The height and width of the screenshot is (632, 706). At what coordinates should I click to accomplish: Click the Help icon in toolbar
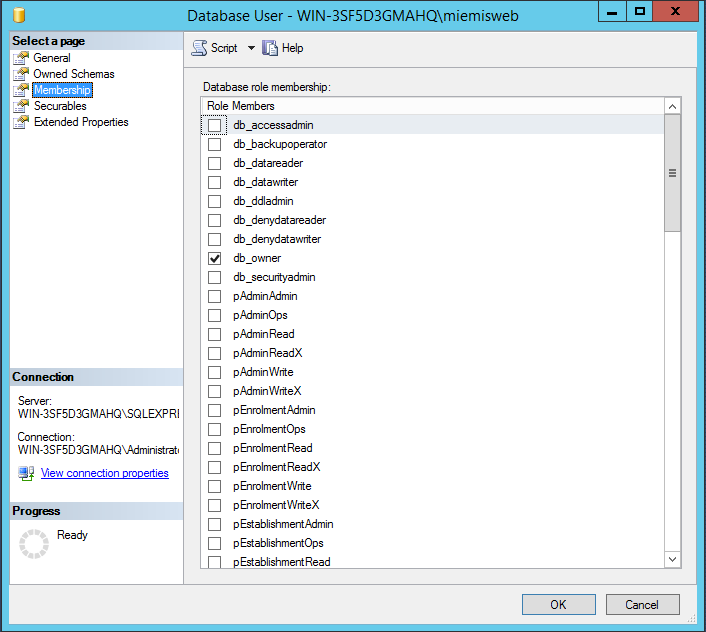(x=269, y=48)
